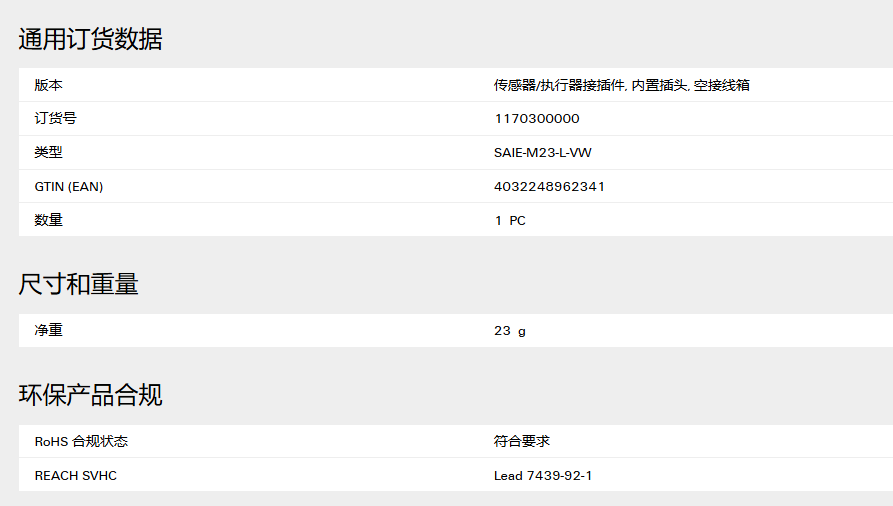Click the 版本 row label
Image resolution: width=893 pixels, height=506 pixels.
pyautogui.click(x=48, y=85)
